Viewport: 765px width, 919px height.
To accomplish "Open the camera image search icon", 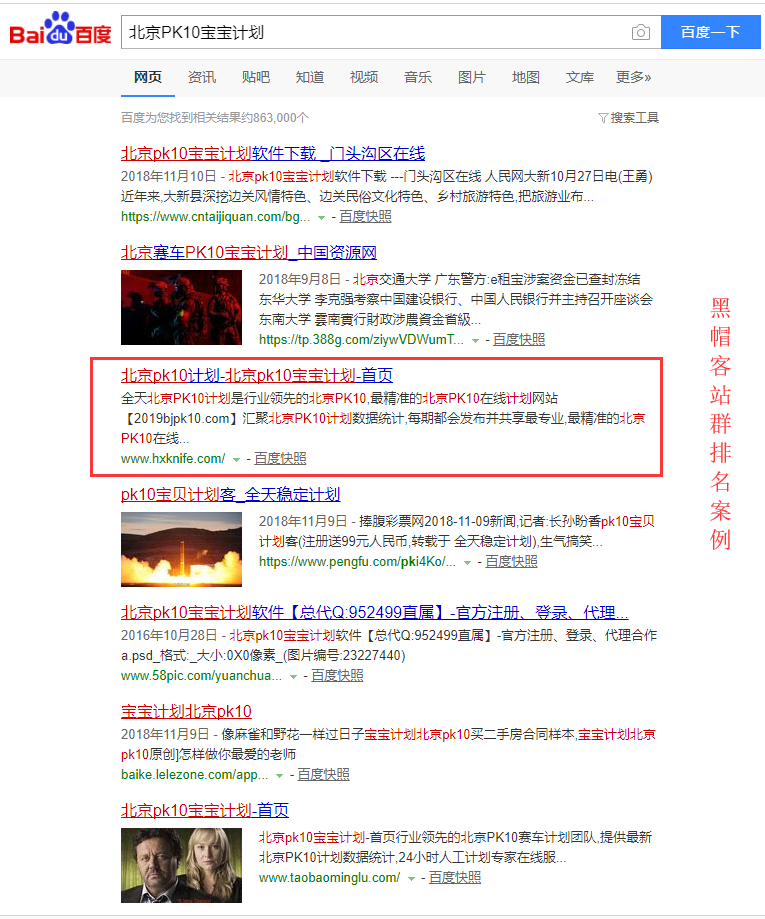I will coord(641,32).
